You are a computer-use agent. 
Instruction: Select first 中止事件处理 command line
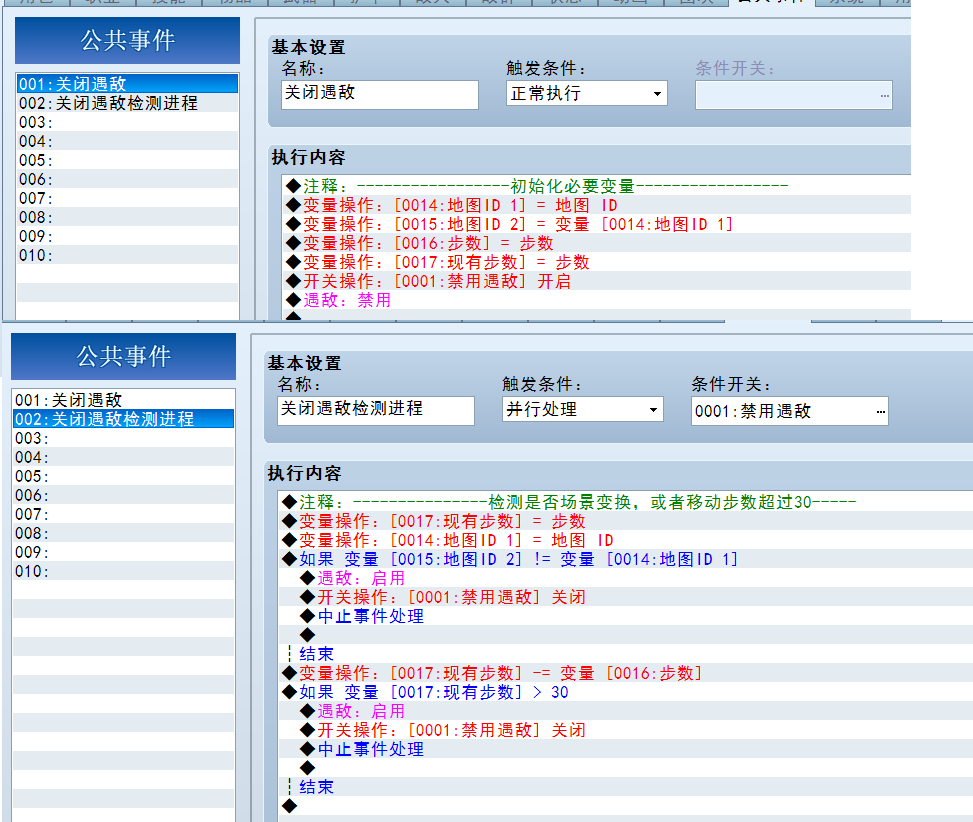coord(626,616)
